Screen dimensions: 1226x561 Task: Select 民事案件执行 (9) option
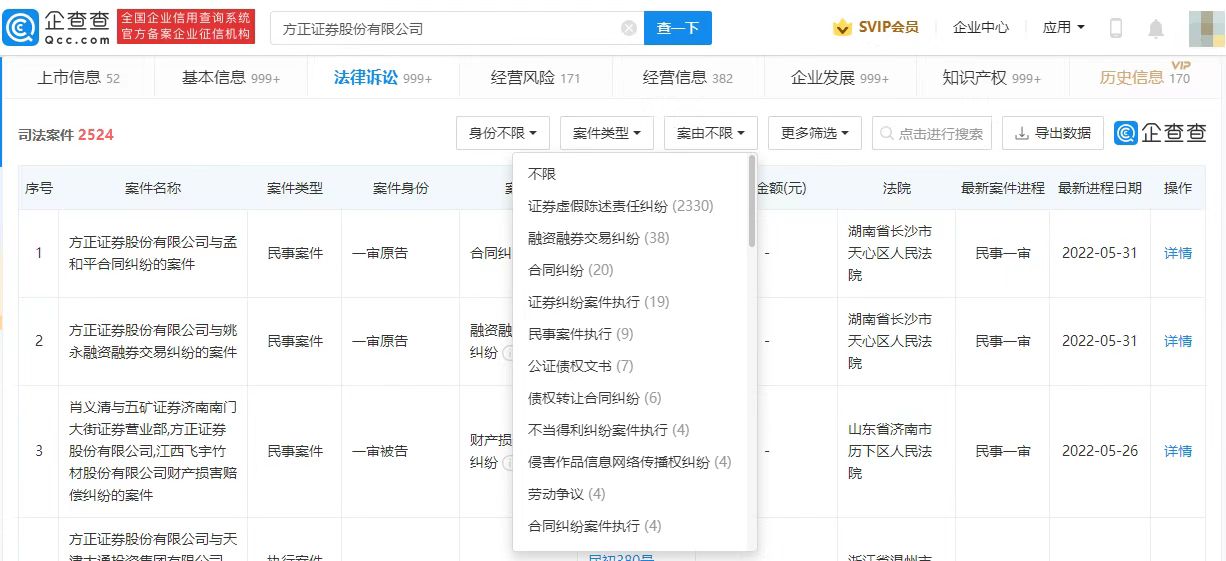pyautogui.click(x=630, y=334)
